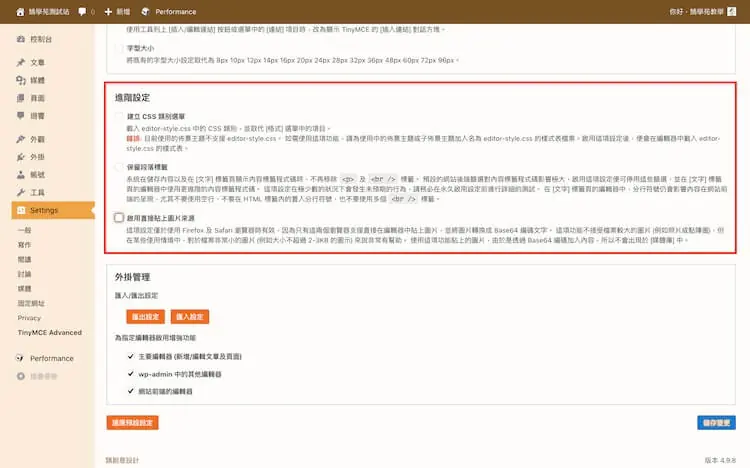Image resolution: width=750 pixels, height=468 pixels.
Task: Click the collapse menu label in sidebar
Action: [44, 376]
